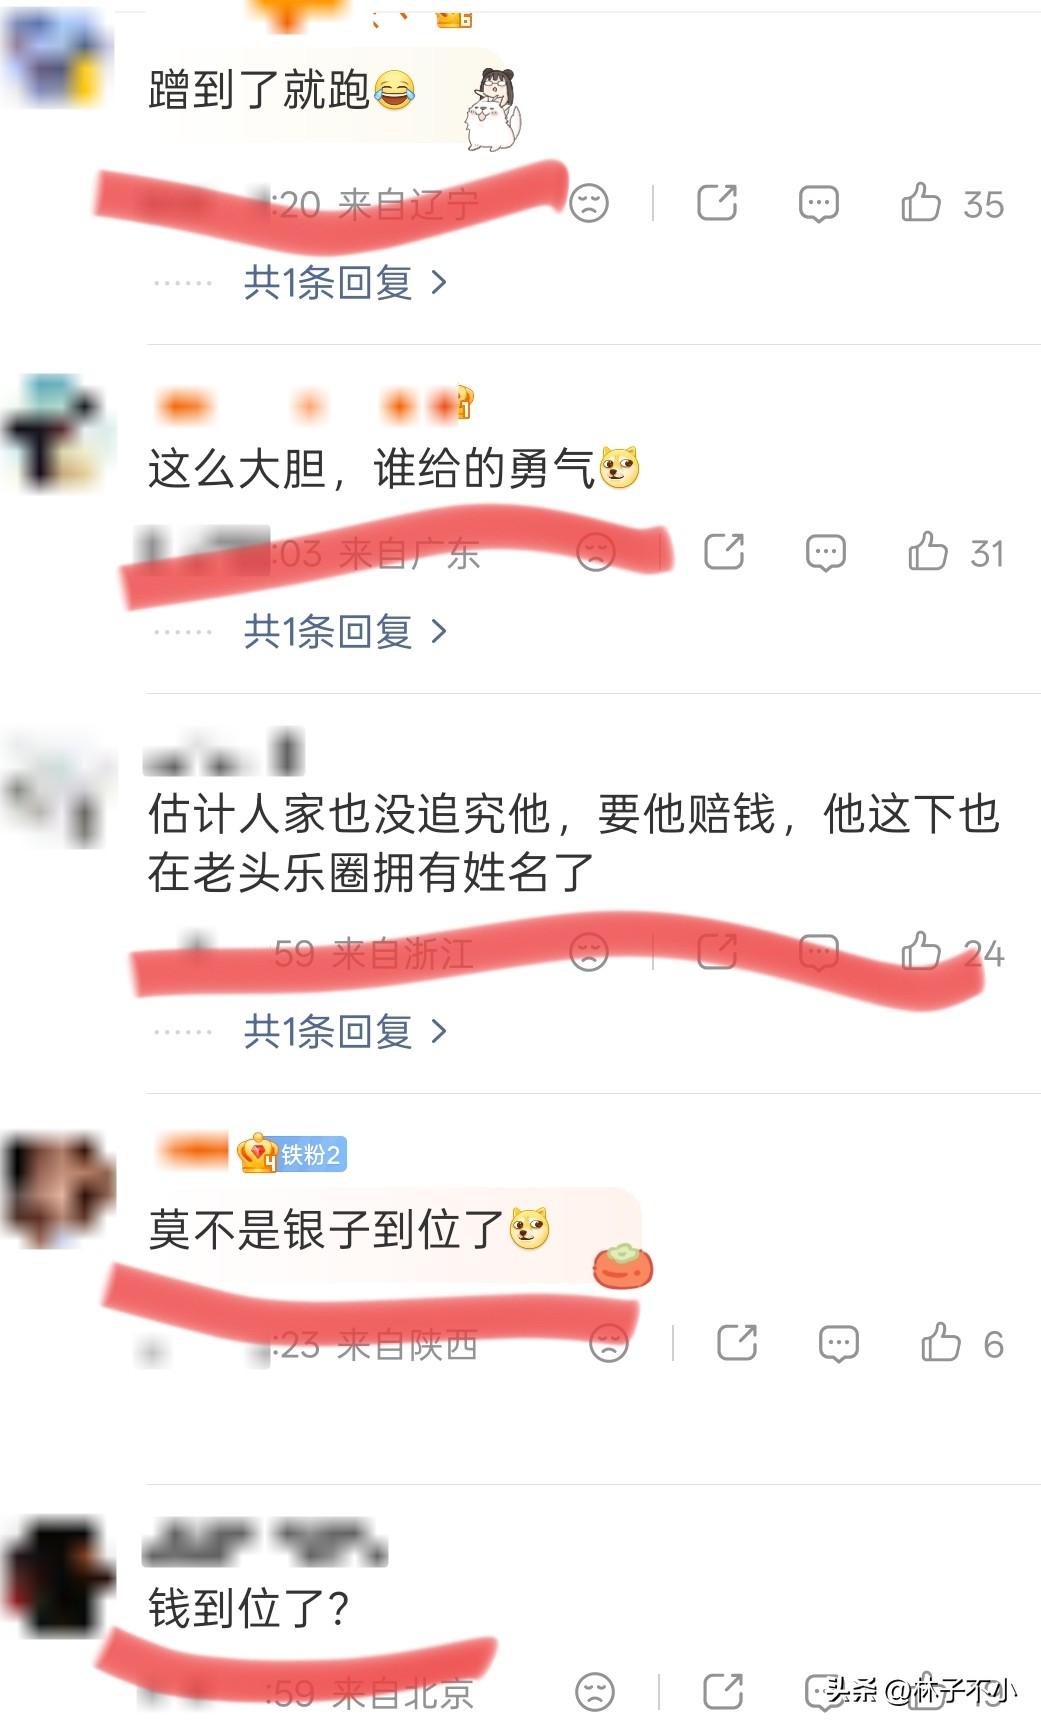This screenshot has height=1727, width=1041.
Task: Reply to the Guangdong comment via bubble icon
Action: [x=826, y=553]
